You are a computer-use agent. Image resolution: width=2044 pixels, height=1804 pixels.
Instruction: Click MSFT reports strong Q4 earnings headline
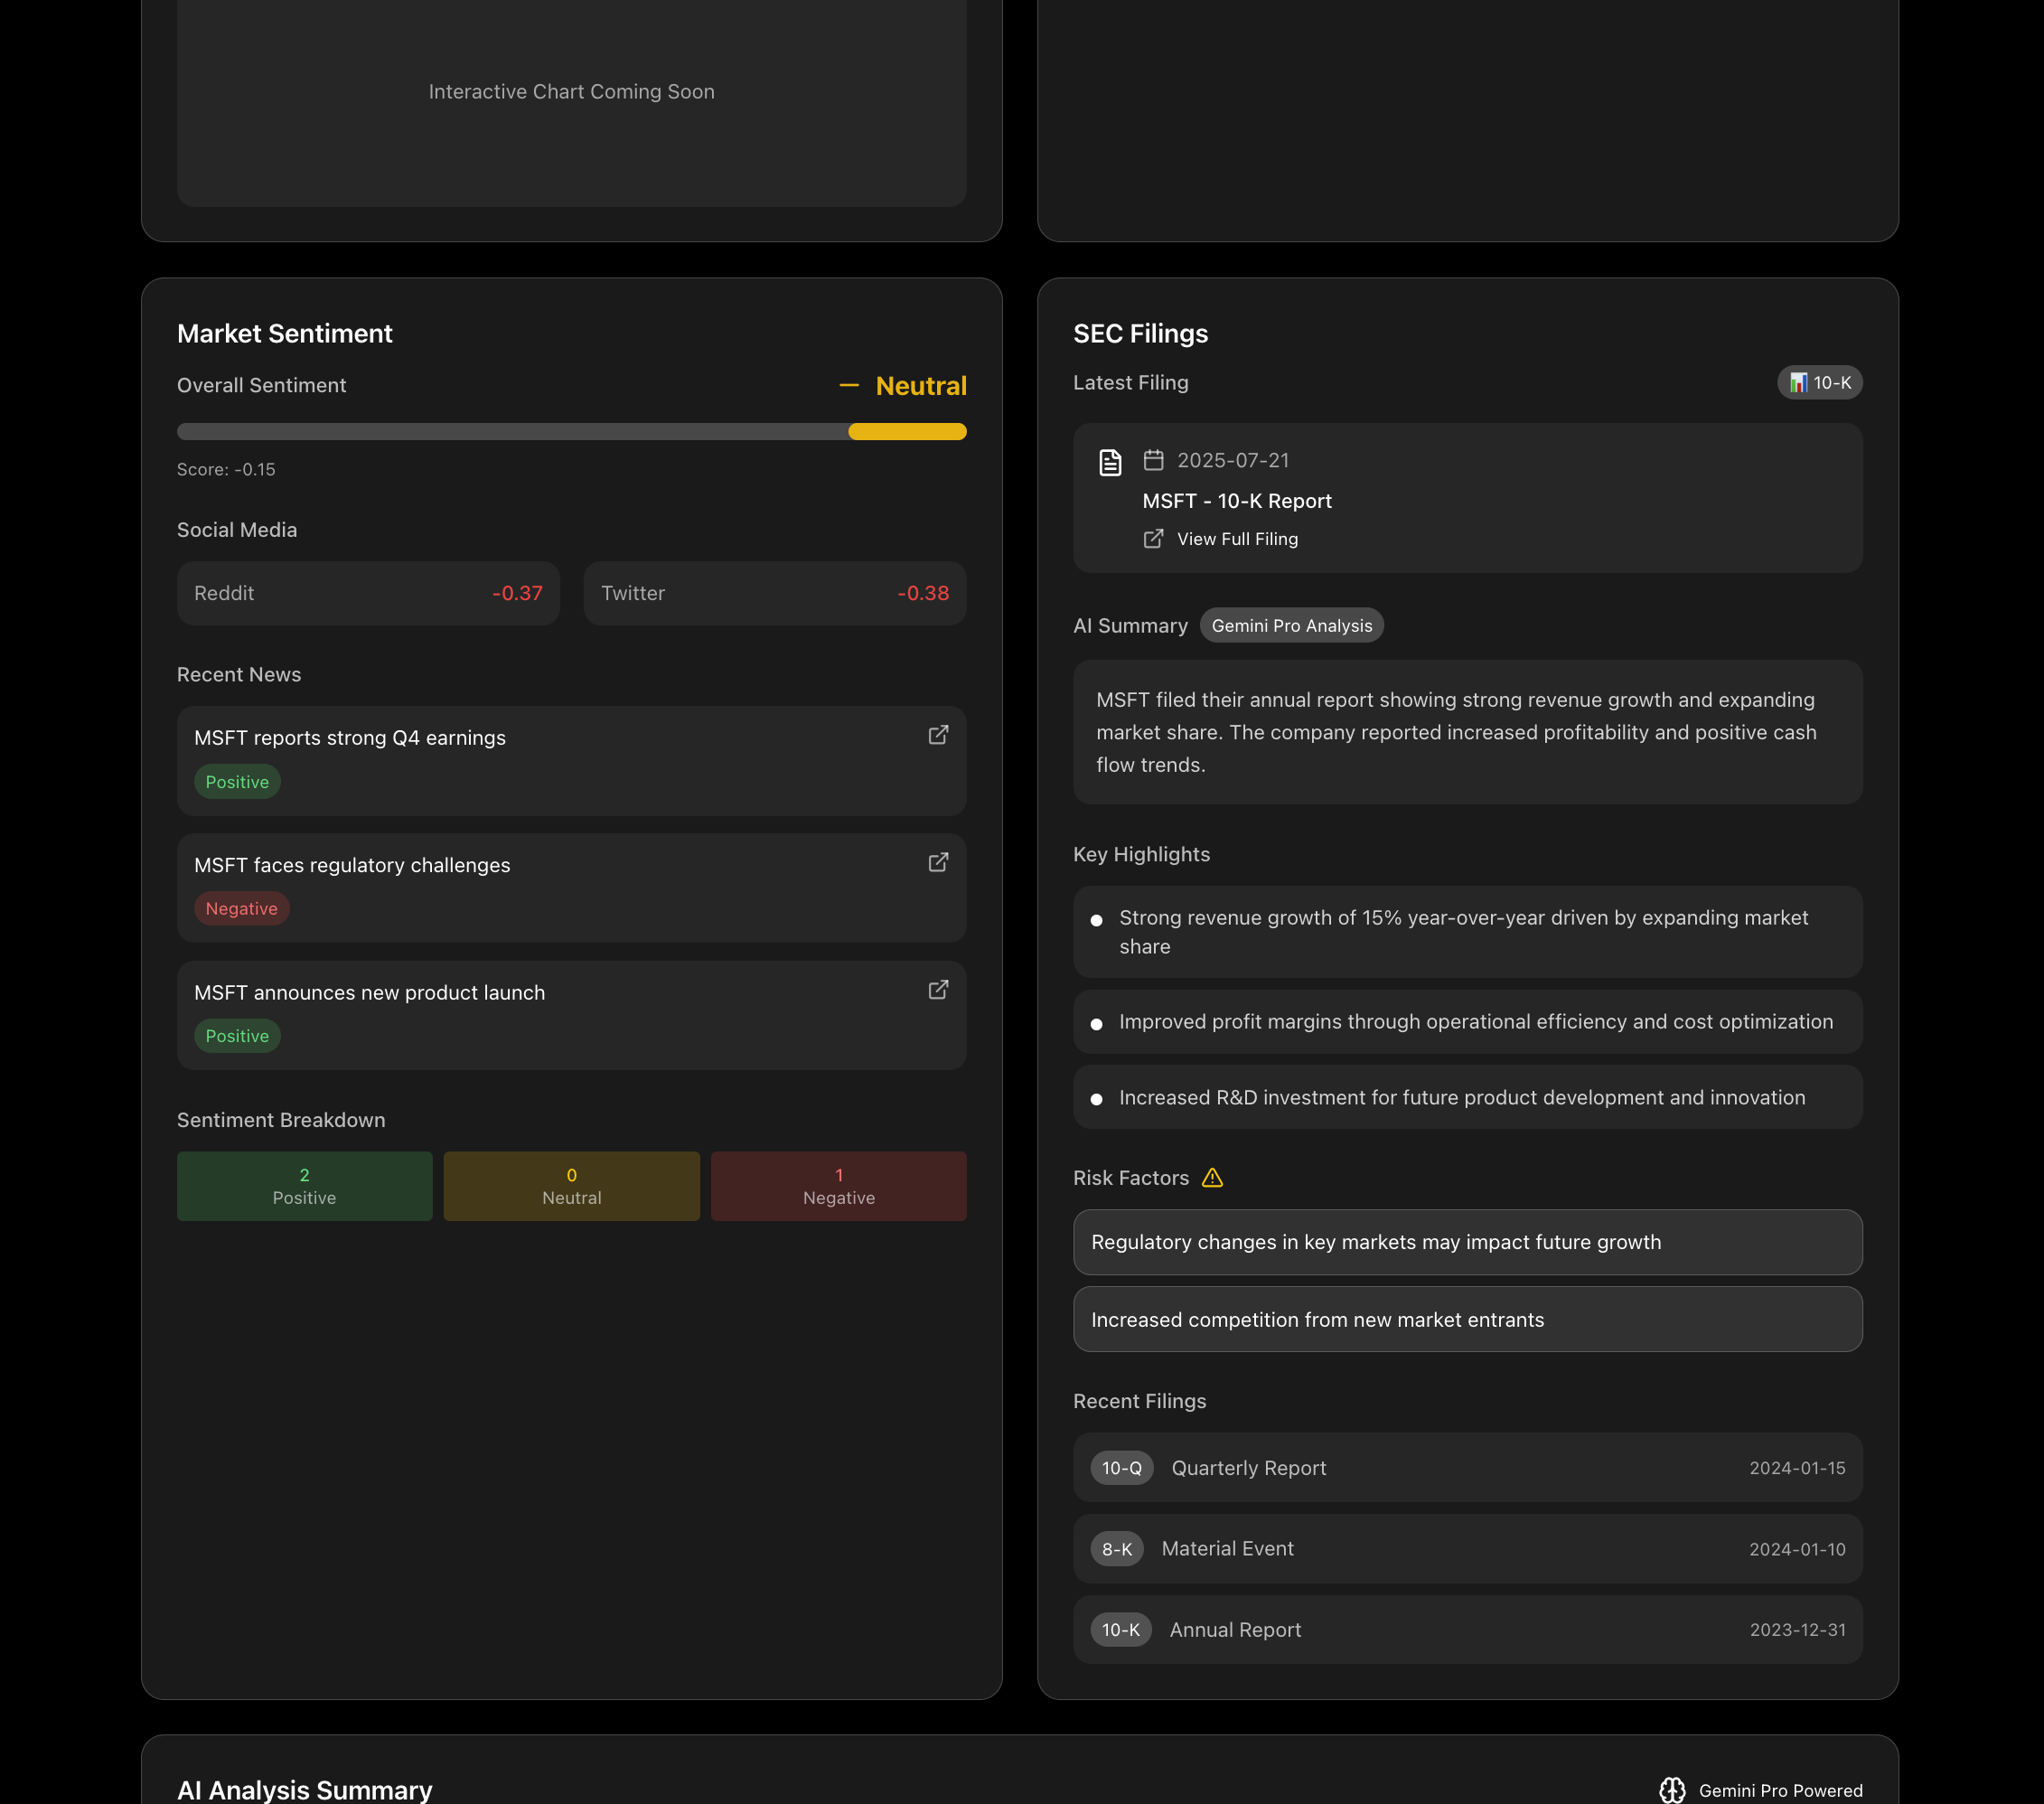[x=349, y=738]
